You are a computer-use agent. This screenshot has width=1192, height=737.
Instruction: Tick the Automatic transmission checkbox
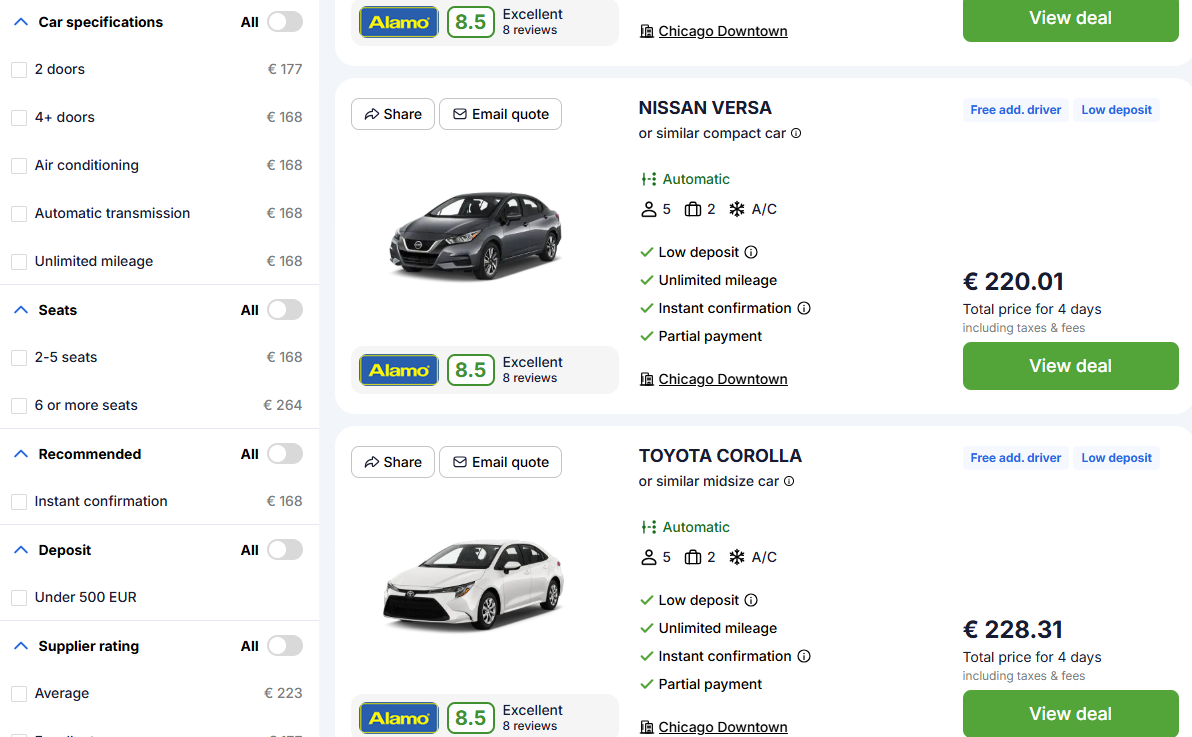coord(19,214)
